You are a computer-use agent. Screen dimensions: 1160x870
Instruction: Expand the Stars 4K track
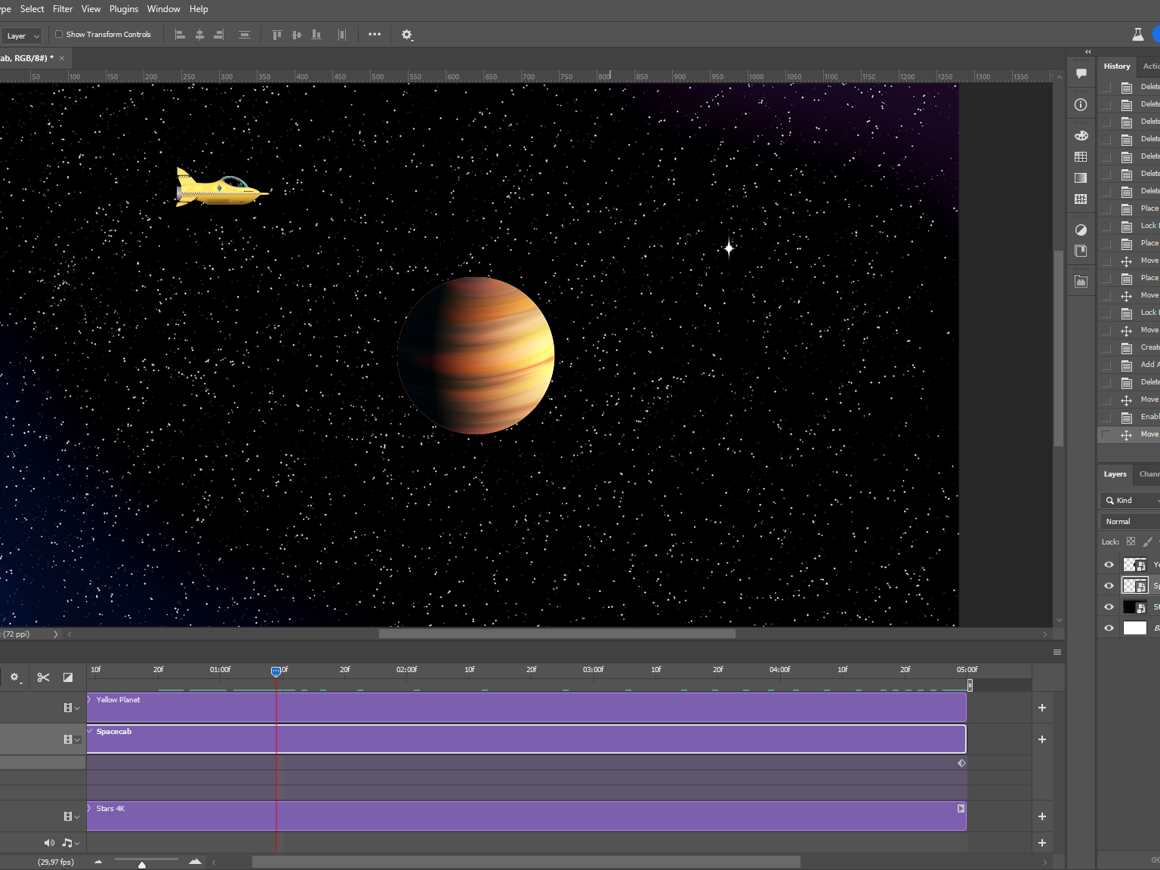tap(90, 808)
